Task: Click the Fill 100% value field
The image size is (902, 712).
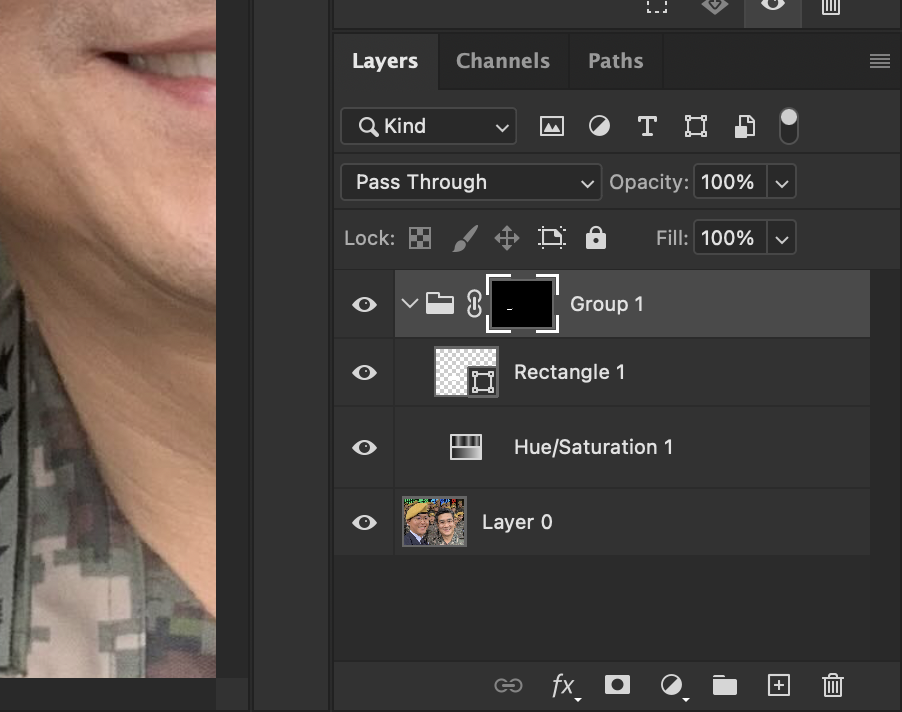Action: coord(729,238)
